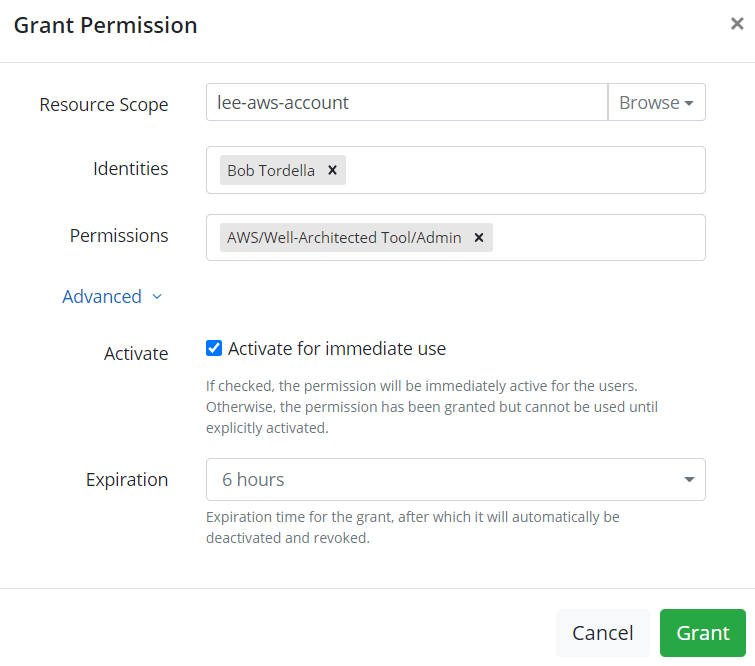Screen dimensions: 755x666
Task: Click the Expiration label
Action: tap(127, 480)
